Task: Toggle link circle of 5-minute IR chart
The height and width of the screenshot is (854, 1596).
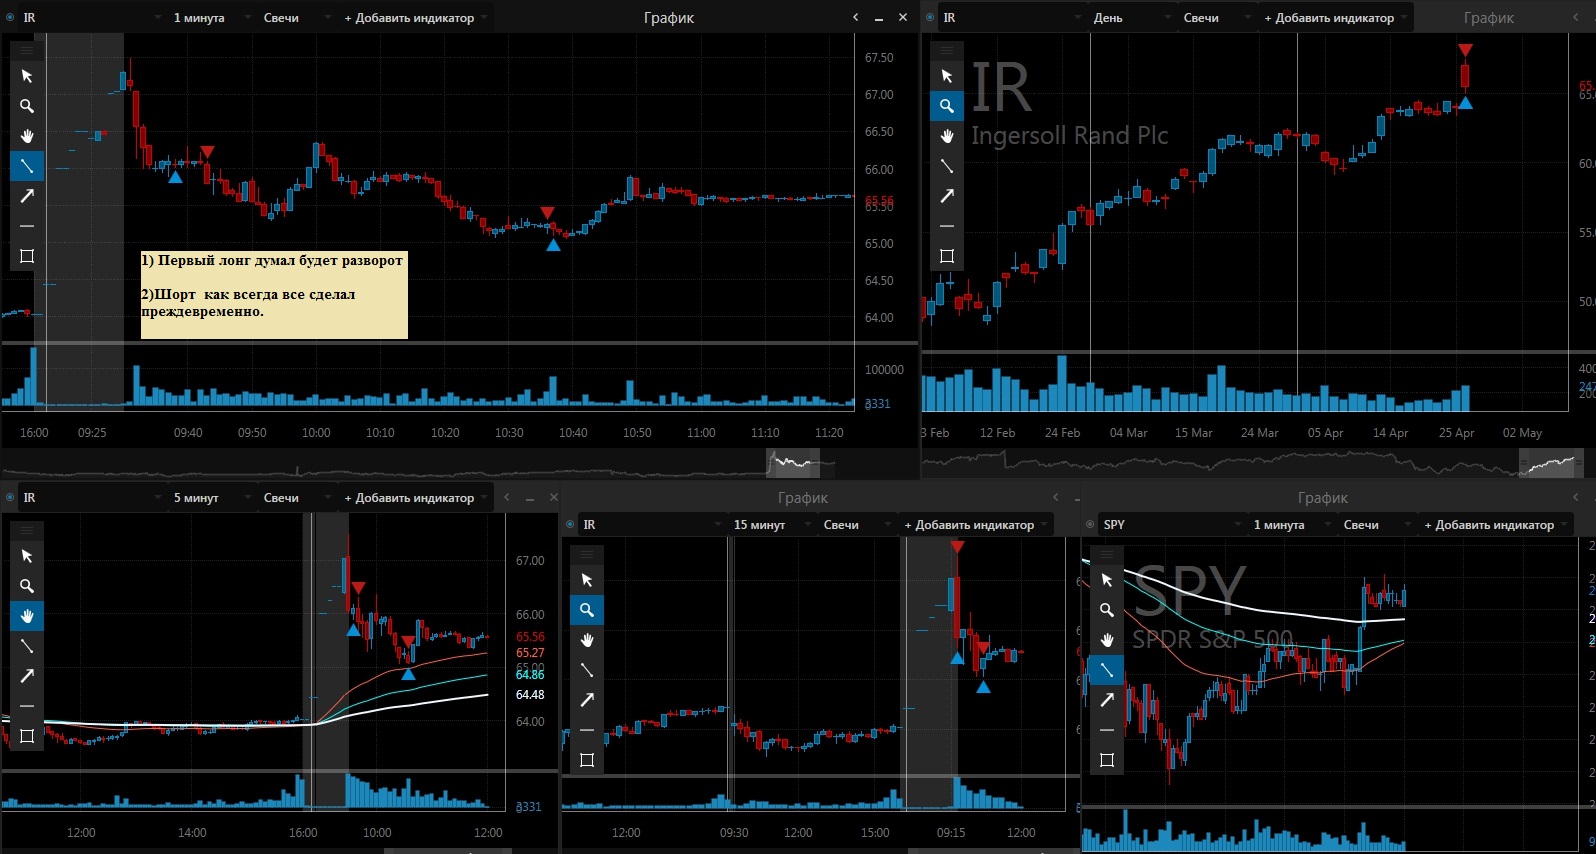Action: pyautogui.click(x=11, y=497)
